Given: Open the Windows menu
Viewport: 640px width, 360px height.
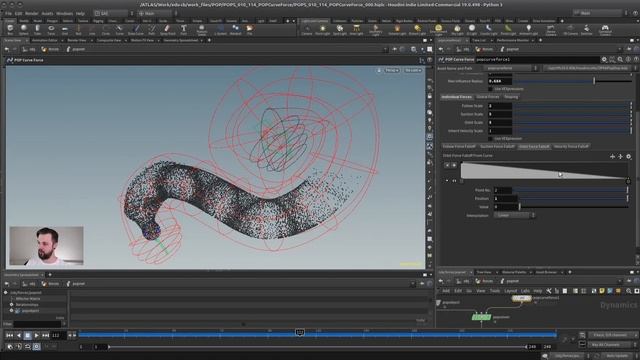Looking at the screenshot, I should point(64,13).
